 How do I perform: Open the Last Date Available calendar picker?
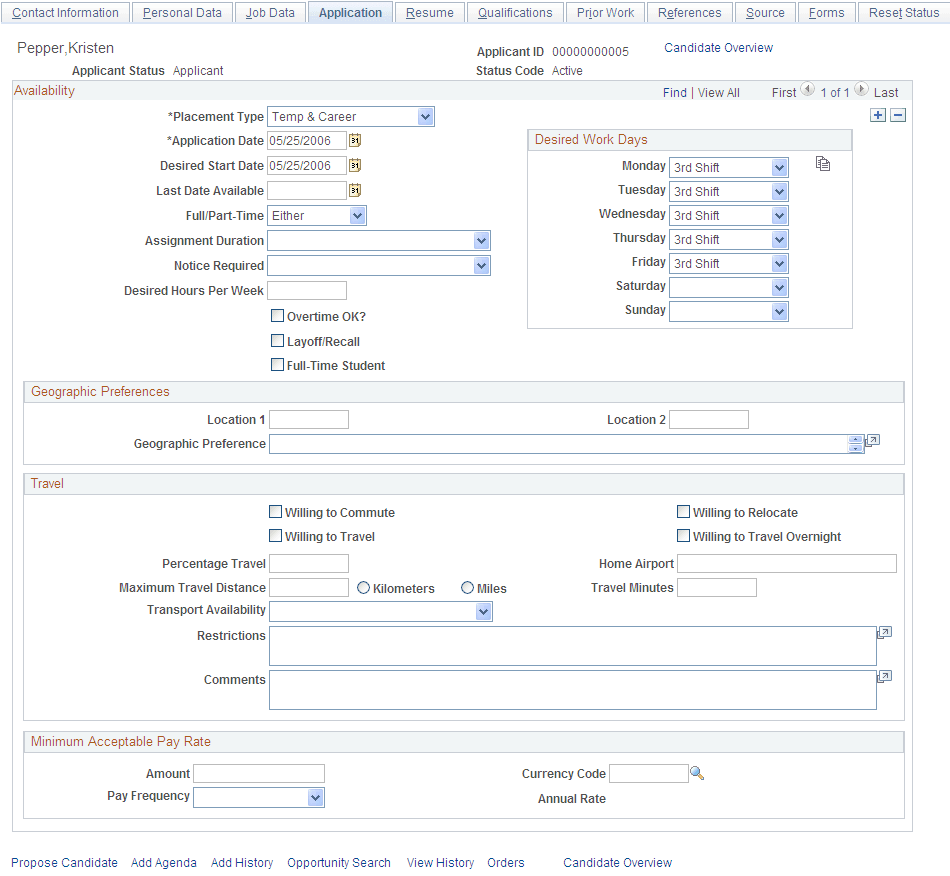tap(355, 190)
